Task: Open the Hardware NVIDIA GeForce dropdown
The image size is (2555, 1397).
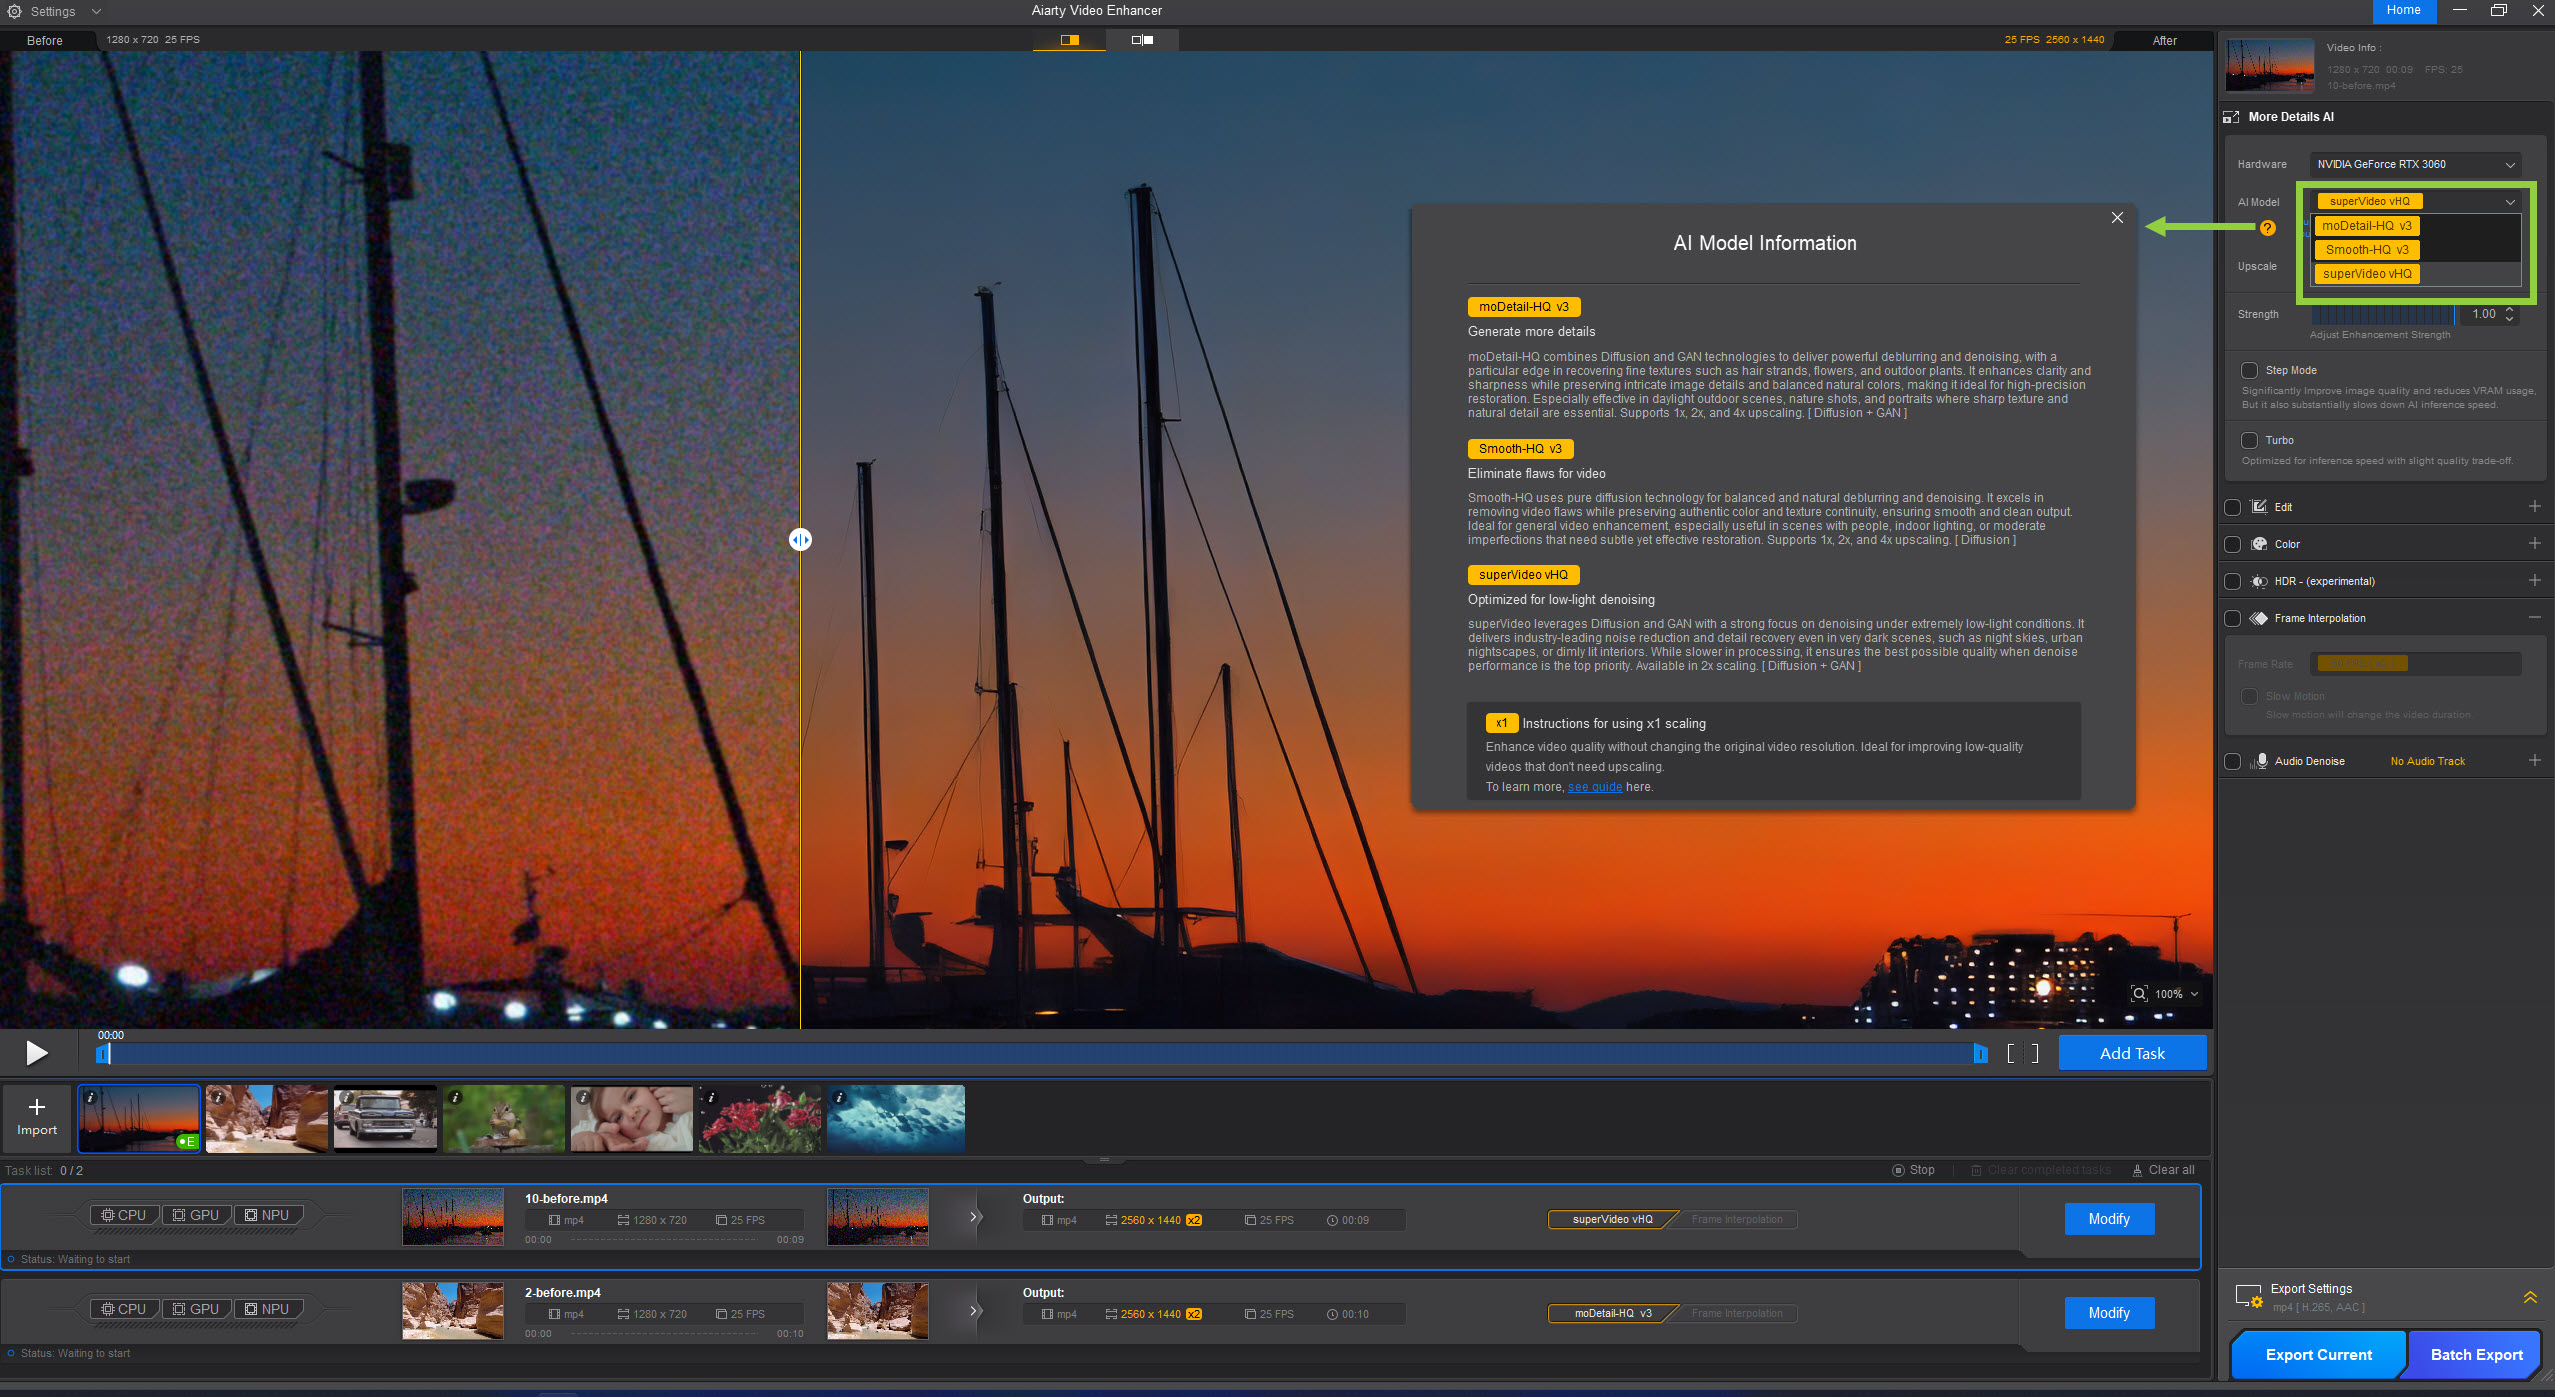Action: [x=2414, y=165]
